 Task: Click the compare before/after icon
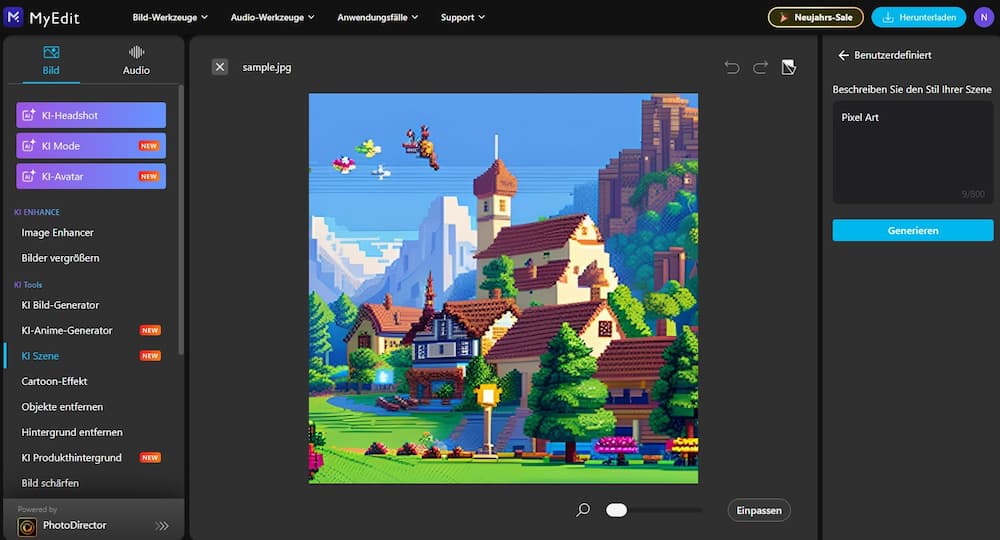(789, 68)
